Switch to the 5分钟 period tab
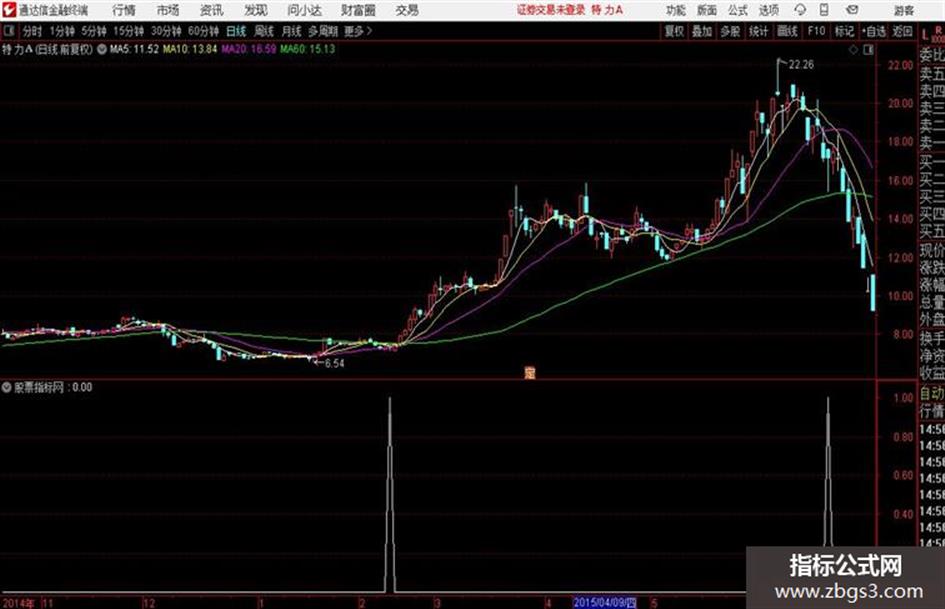 pos(94,31)
